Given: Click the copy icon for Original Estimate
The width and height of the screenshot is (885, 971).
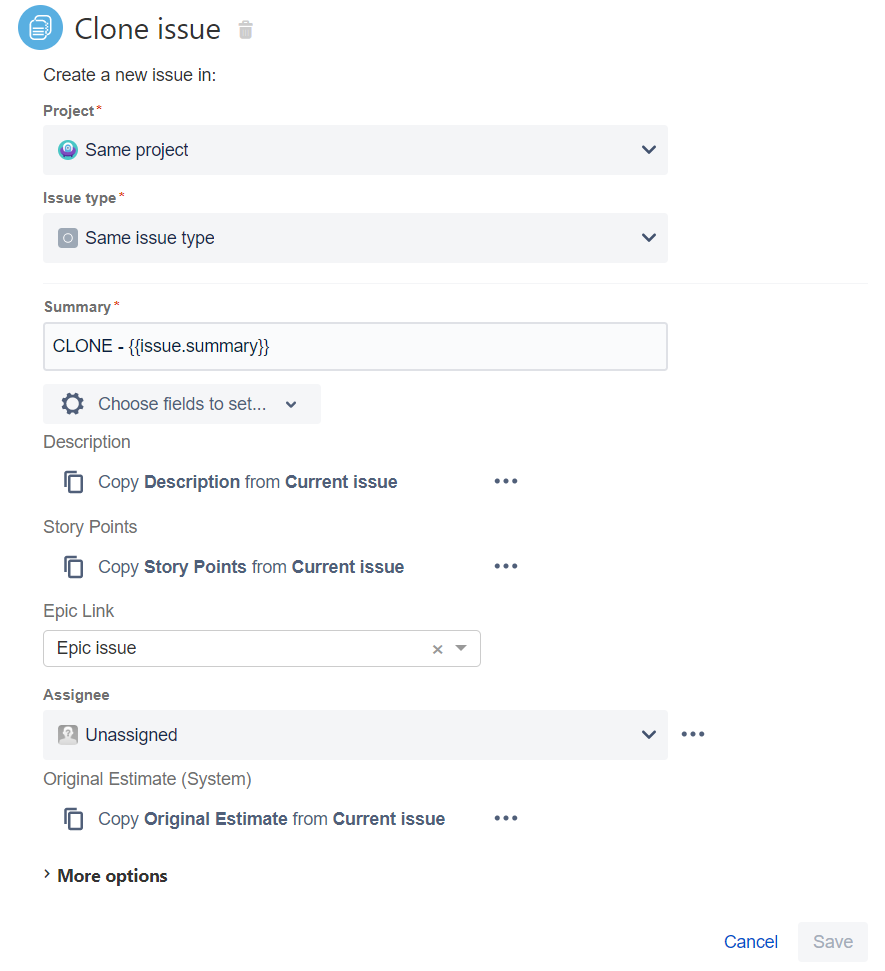Looking at the screenshot, I should (74, 819).
